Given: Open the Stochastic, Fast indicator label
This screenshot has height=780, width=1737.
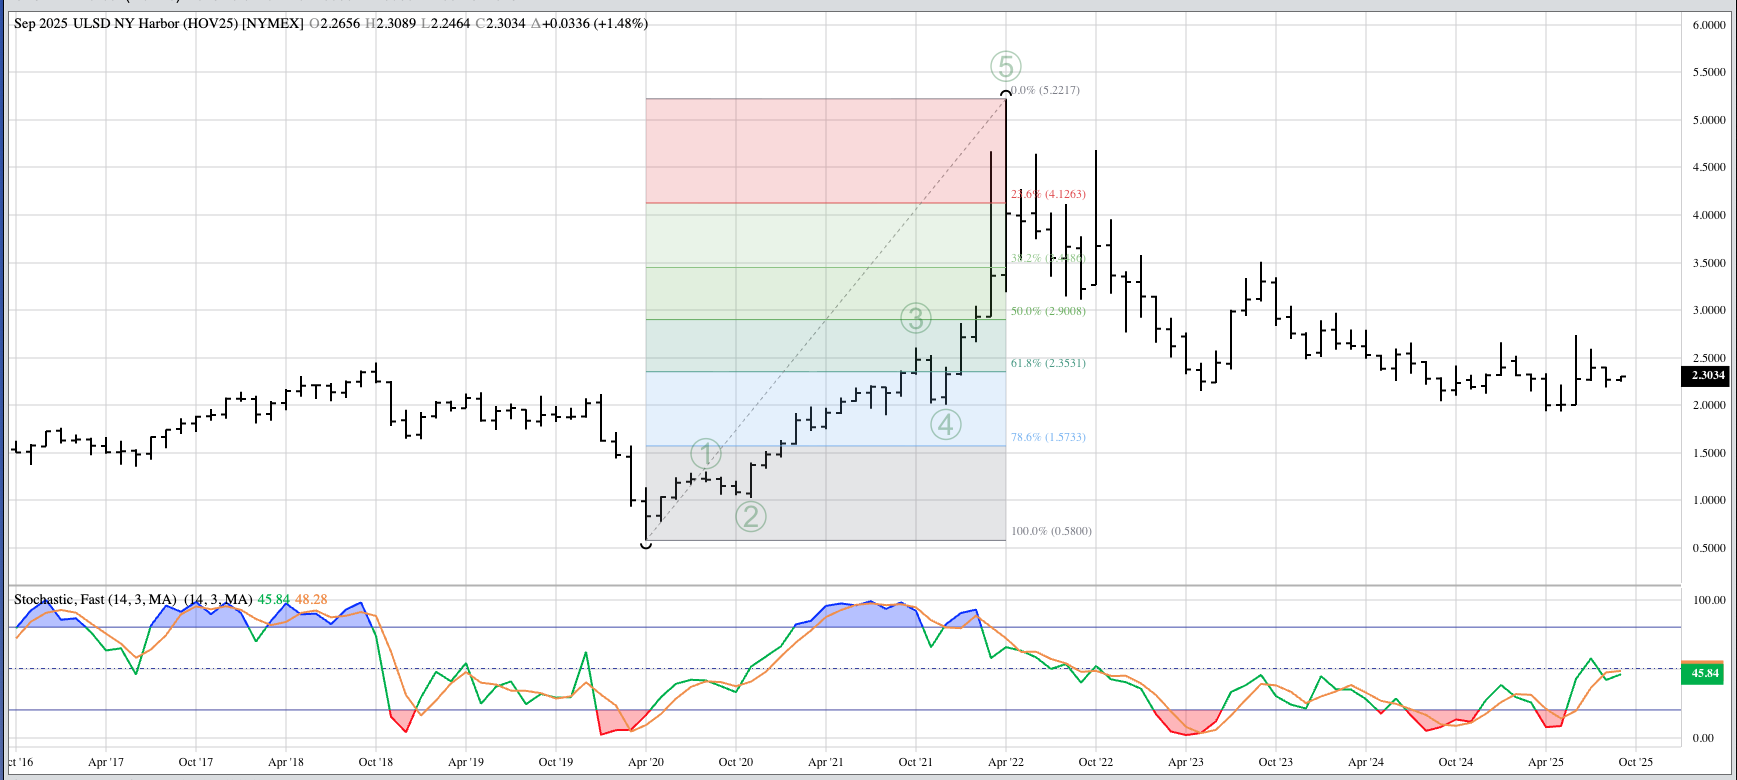Looking at the screenshot, I should click(x=95, y=600).
